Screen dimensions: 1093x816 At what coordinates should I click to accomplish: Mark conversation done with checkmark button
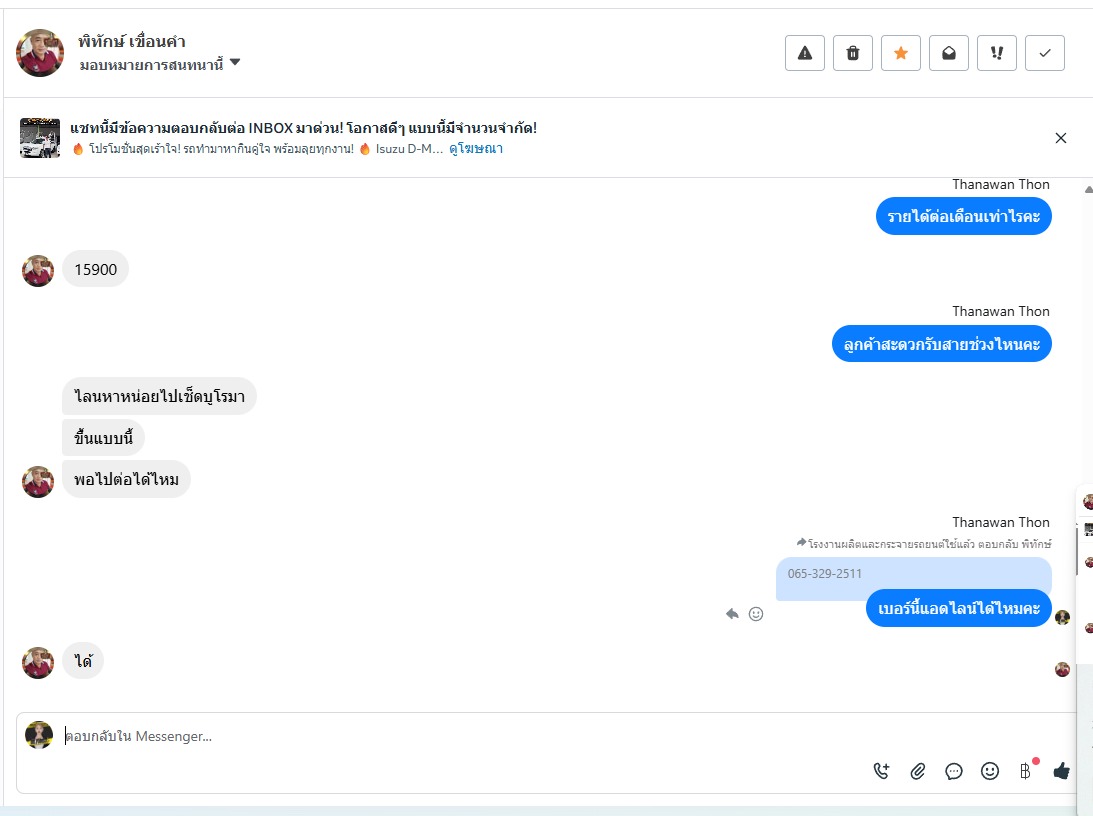click(1045, 53)
